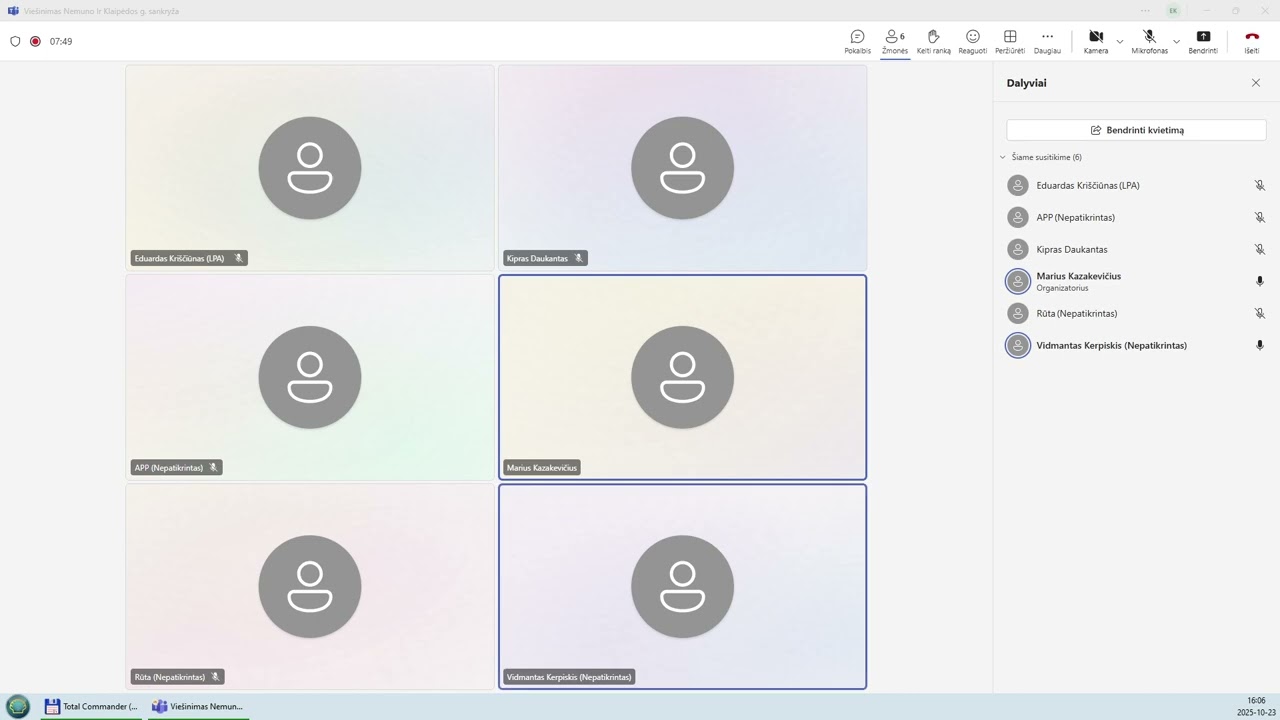Viewport: 1280px width, 720px height.
Task: Leave the meeting with Išeiti
Action: click(x=1252, y=41)
